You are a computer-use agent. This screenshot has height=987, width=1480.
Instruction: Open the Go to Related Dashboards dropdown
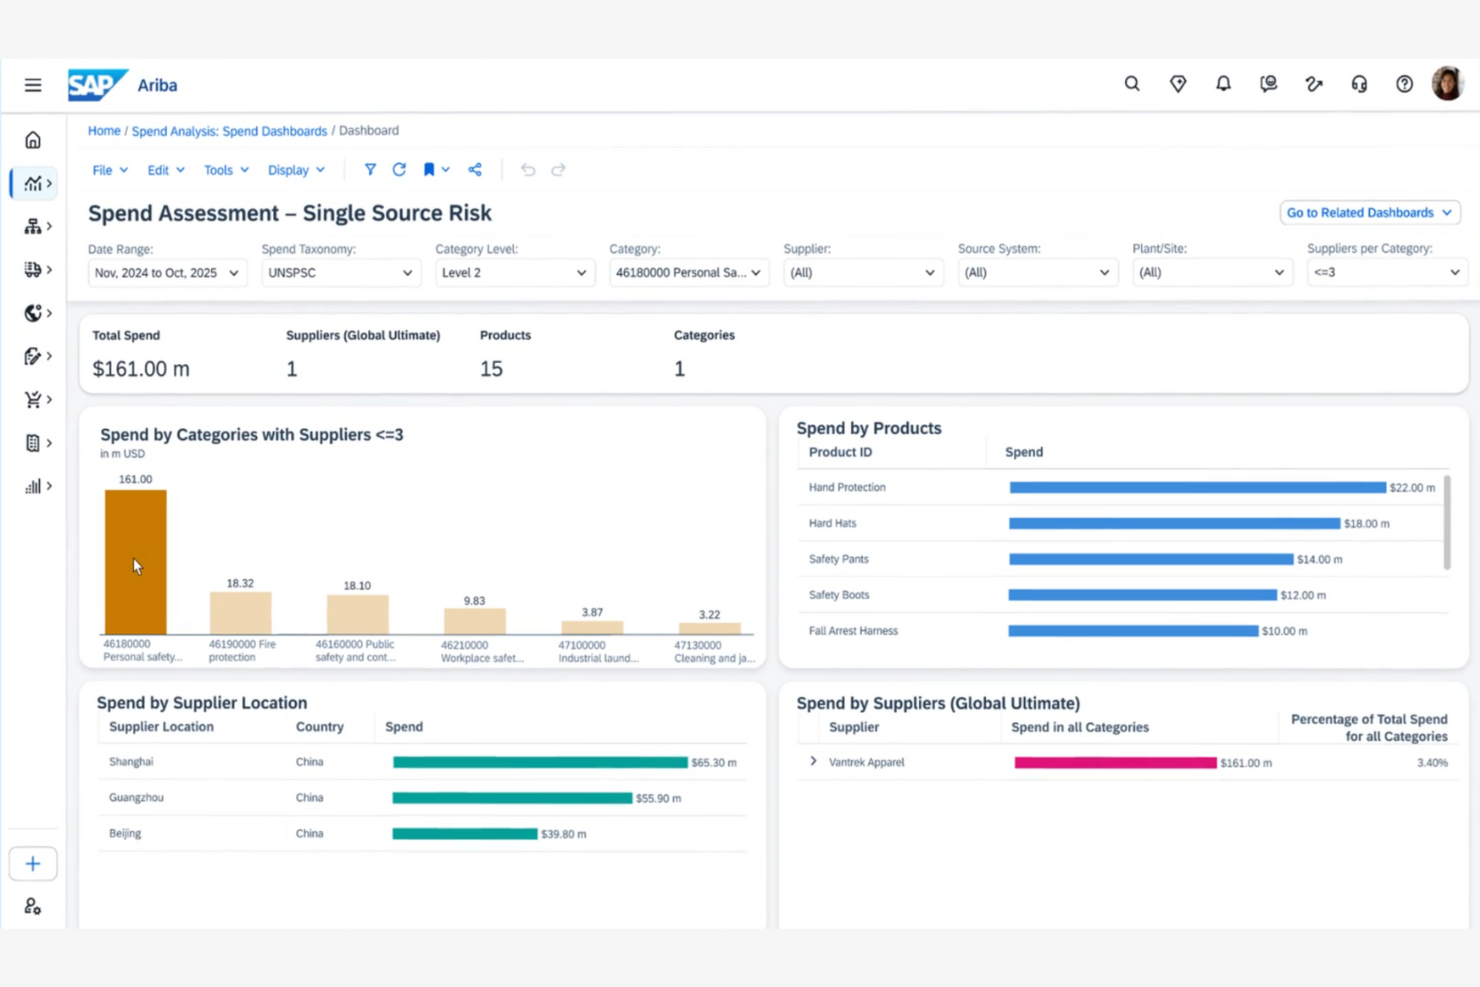[x=1368, y=212]
